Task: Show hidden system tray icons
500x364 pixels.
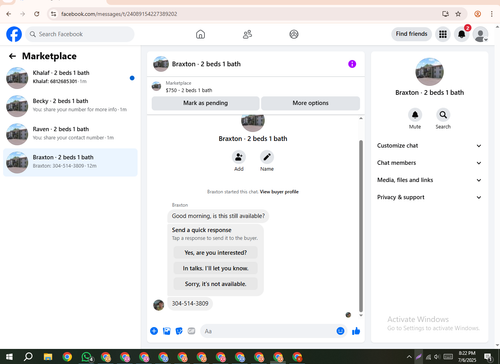Action: click(x=409, y=357)
